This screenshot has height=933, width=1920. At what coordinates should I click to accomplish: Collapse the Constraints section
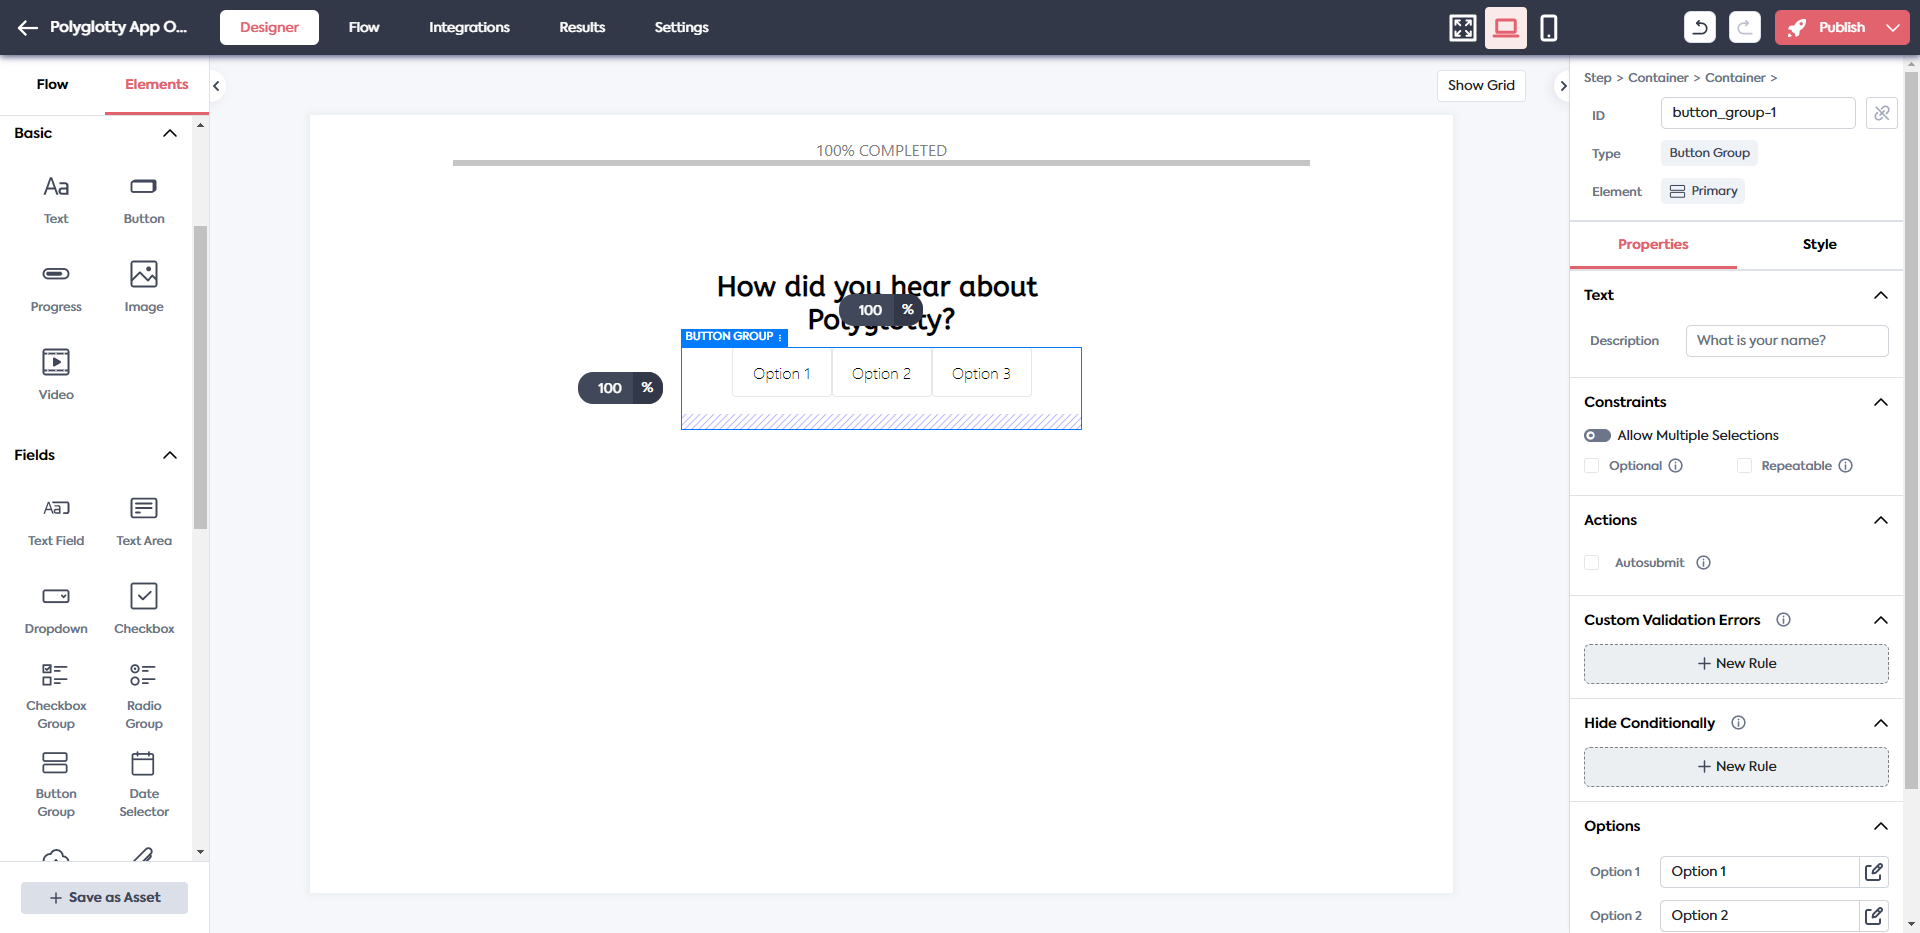coord(1881,401)
